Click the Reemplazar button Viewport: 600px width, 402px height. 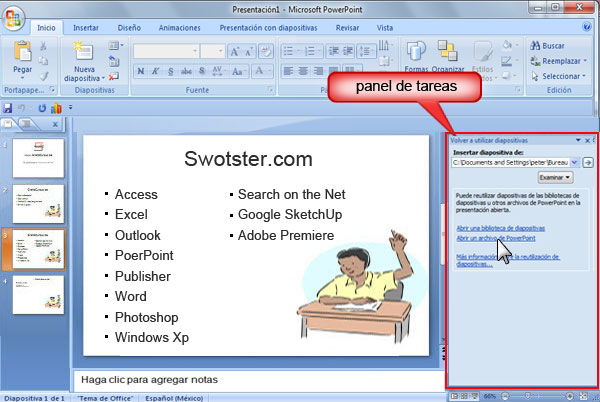[x=558, y=61]
